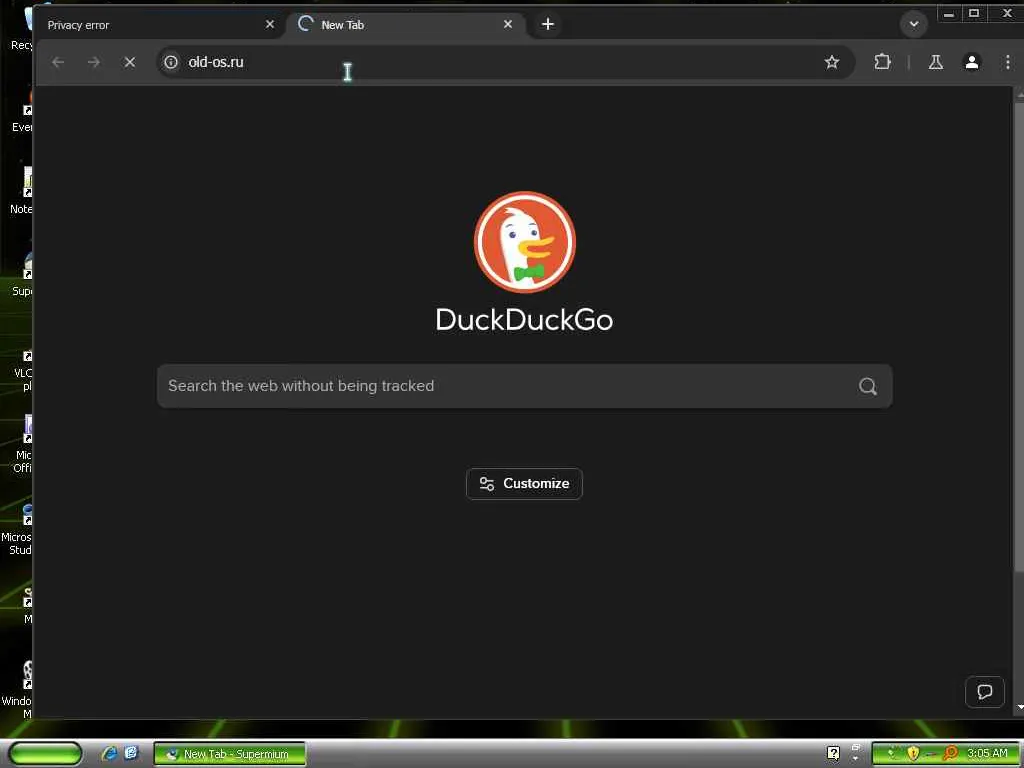
Task: Click the DuckDuckGo title text
Action: 524,320
